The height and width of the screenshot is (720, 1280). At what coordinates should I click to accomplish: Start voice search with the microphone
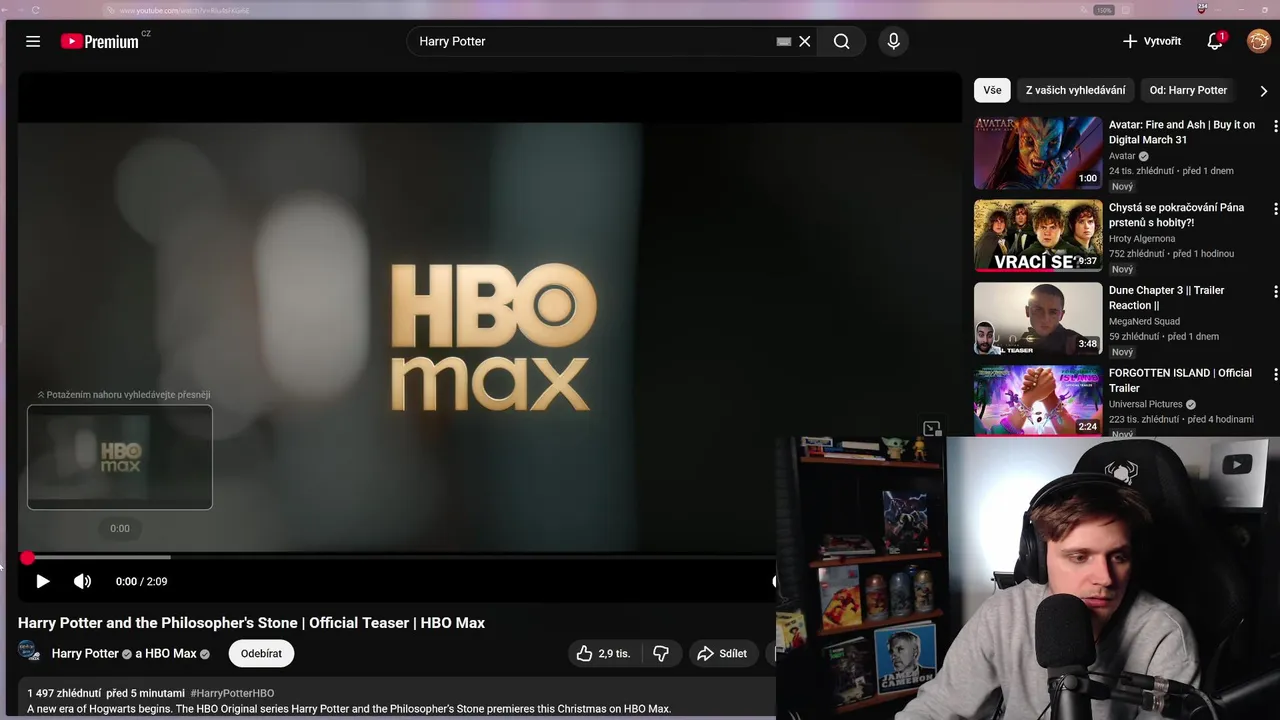click(x=894, y=41)
